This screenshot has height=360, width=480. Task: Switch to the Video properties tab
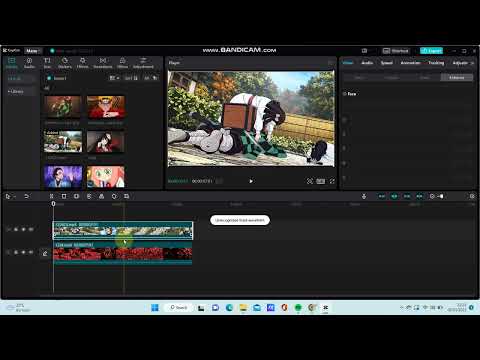pos(348,63)
